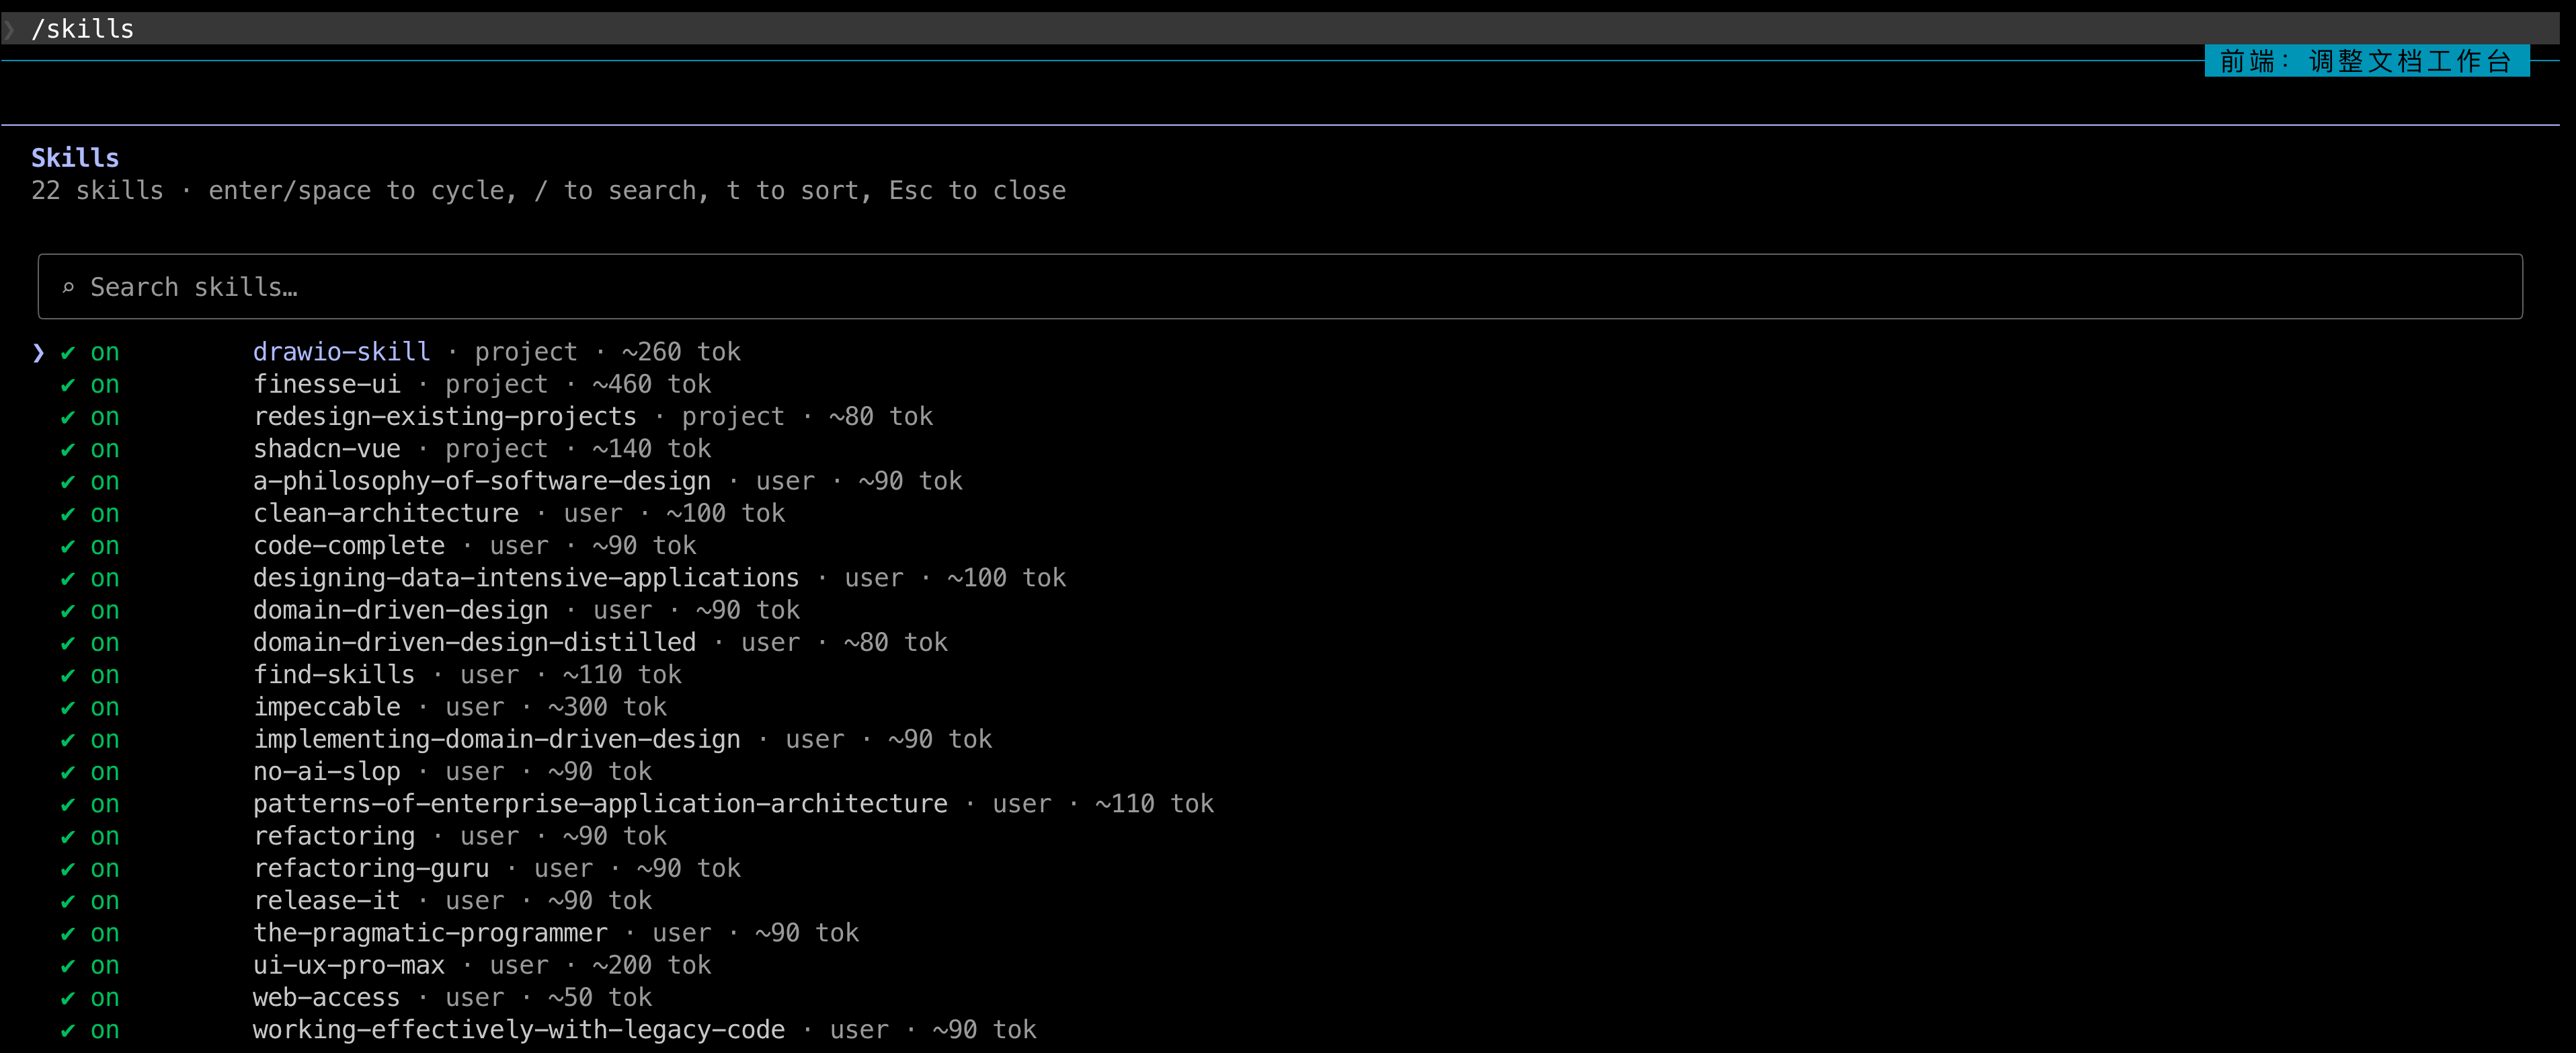2576x1053 pixels.
Task: Click the user scope label for release-it
Action: pyautogui.click(x=475, y=901)
